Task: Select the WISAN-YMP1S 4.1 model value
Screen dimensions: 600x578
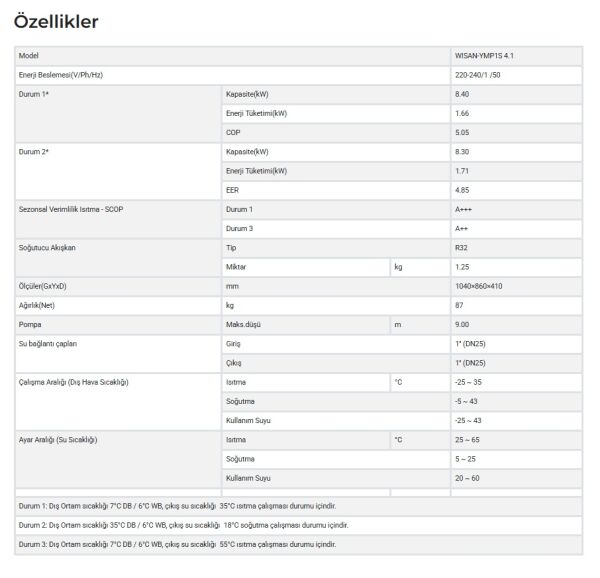Action: 484,57
